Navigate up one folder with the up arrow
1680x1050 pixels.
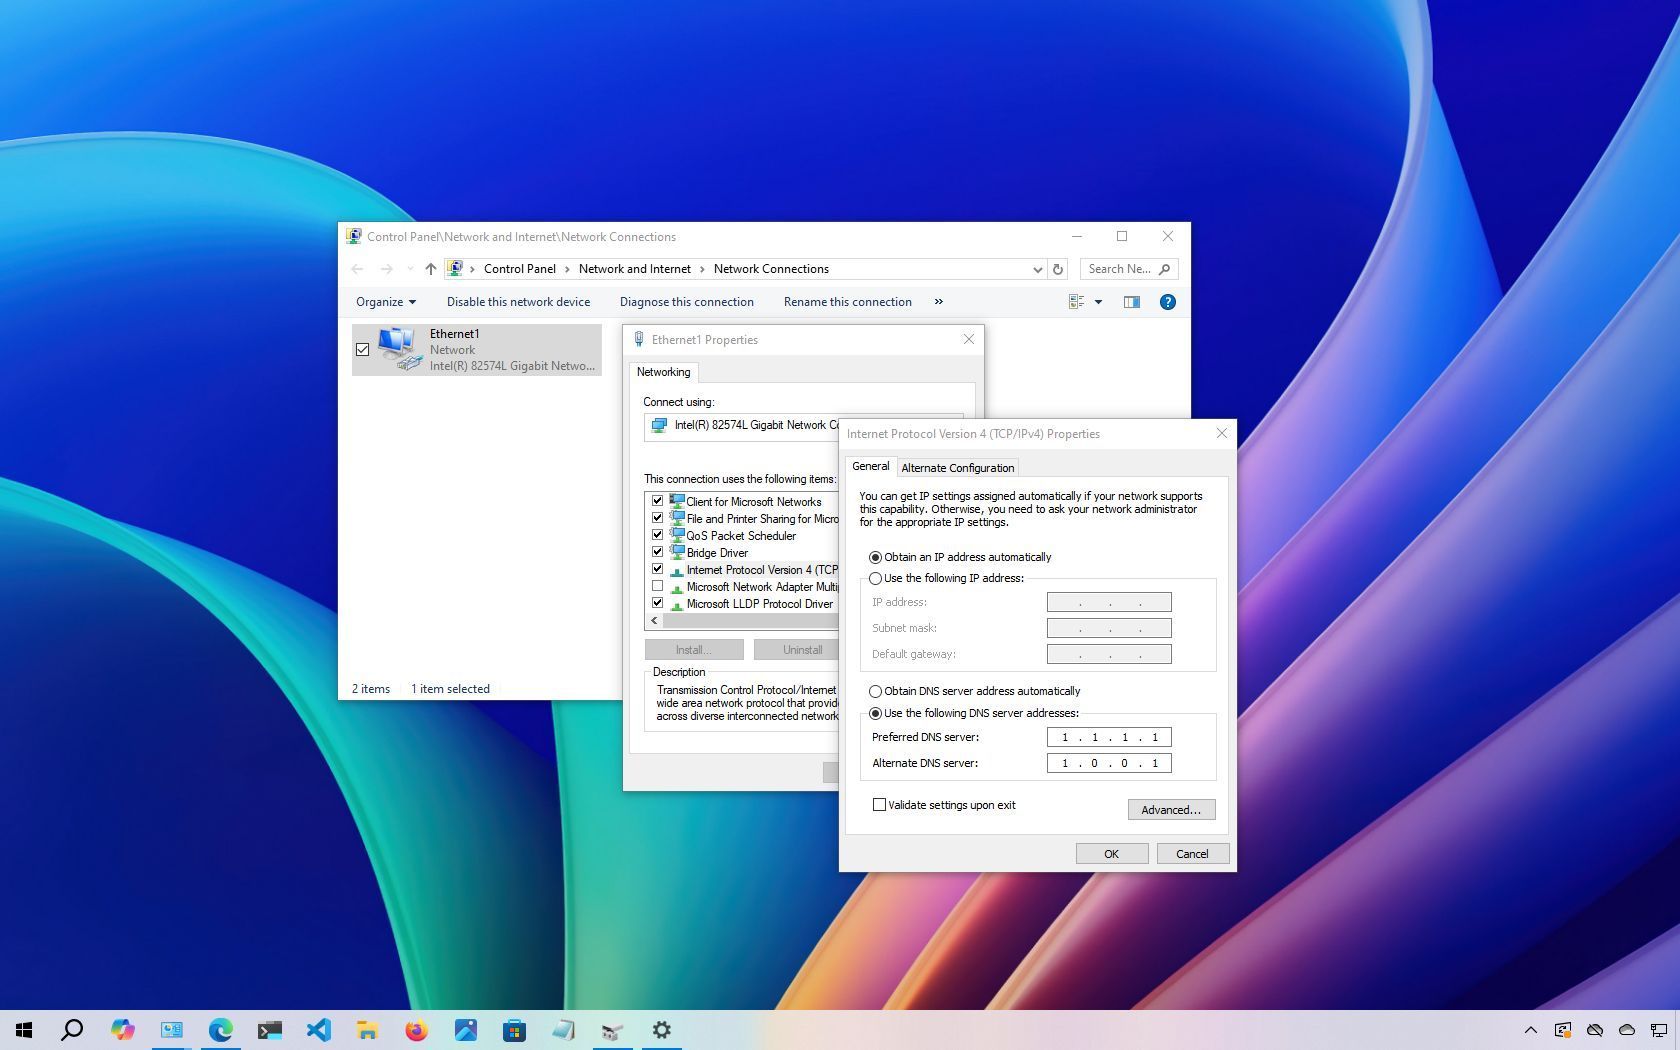[x=430, y=269]
